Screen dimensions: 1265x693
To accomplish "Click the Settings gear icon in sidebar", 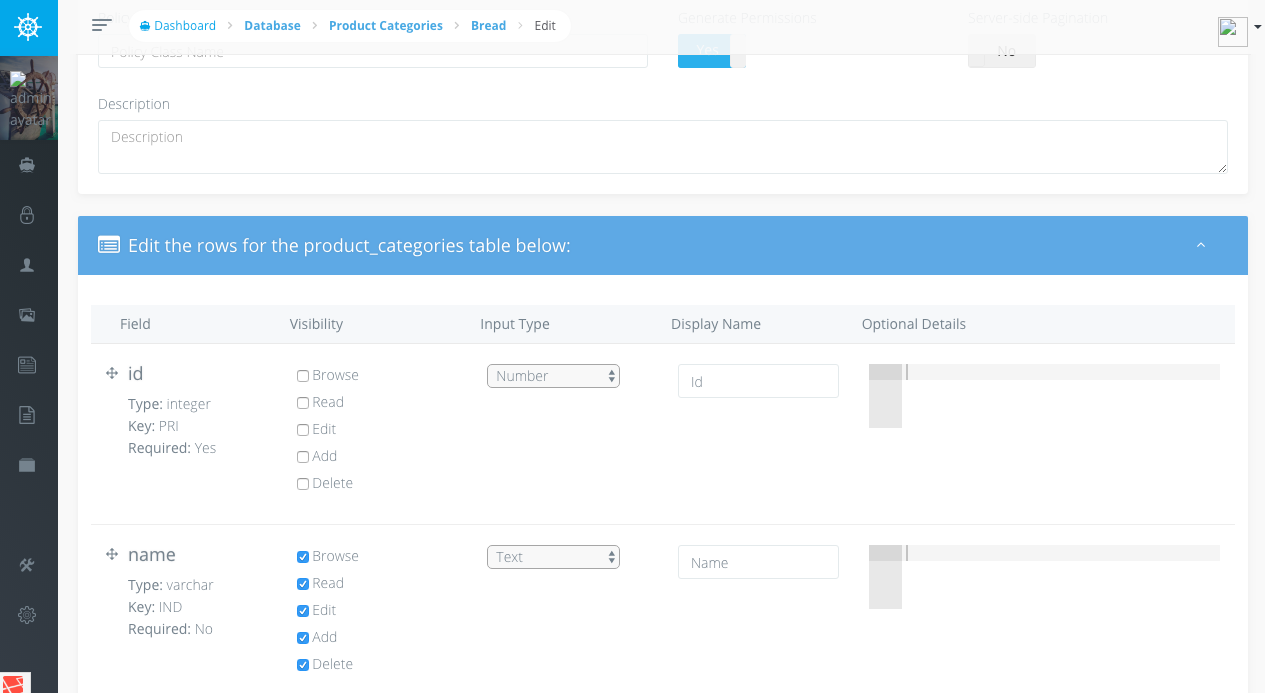I will [27, 615].
